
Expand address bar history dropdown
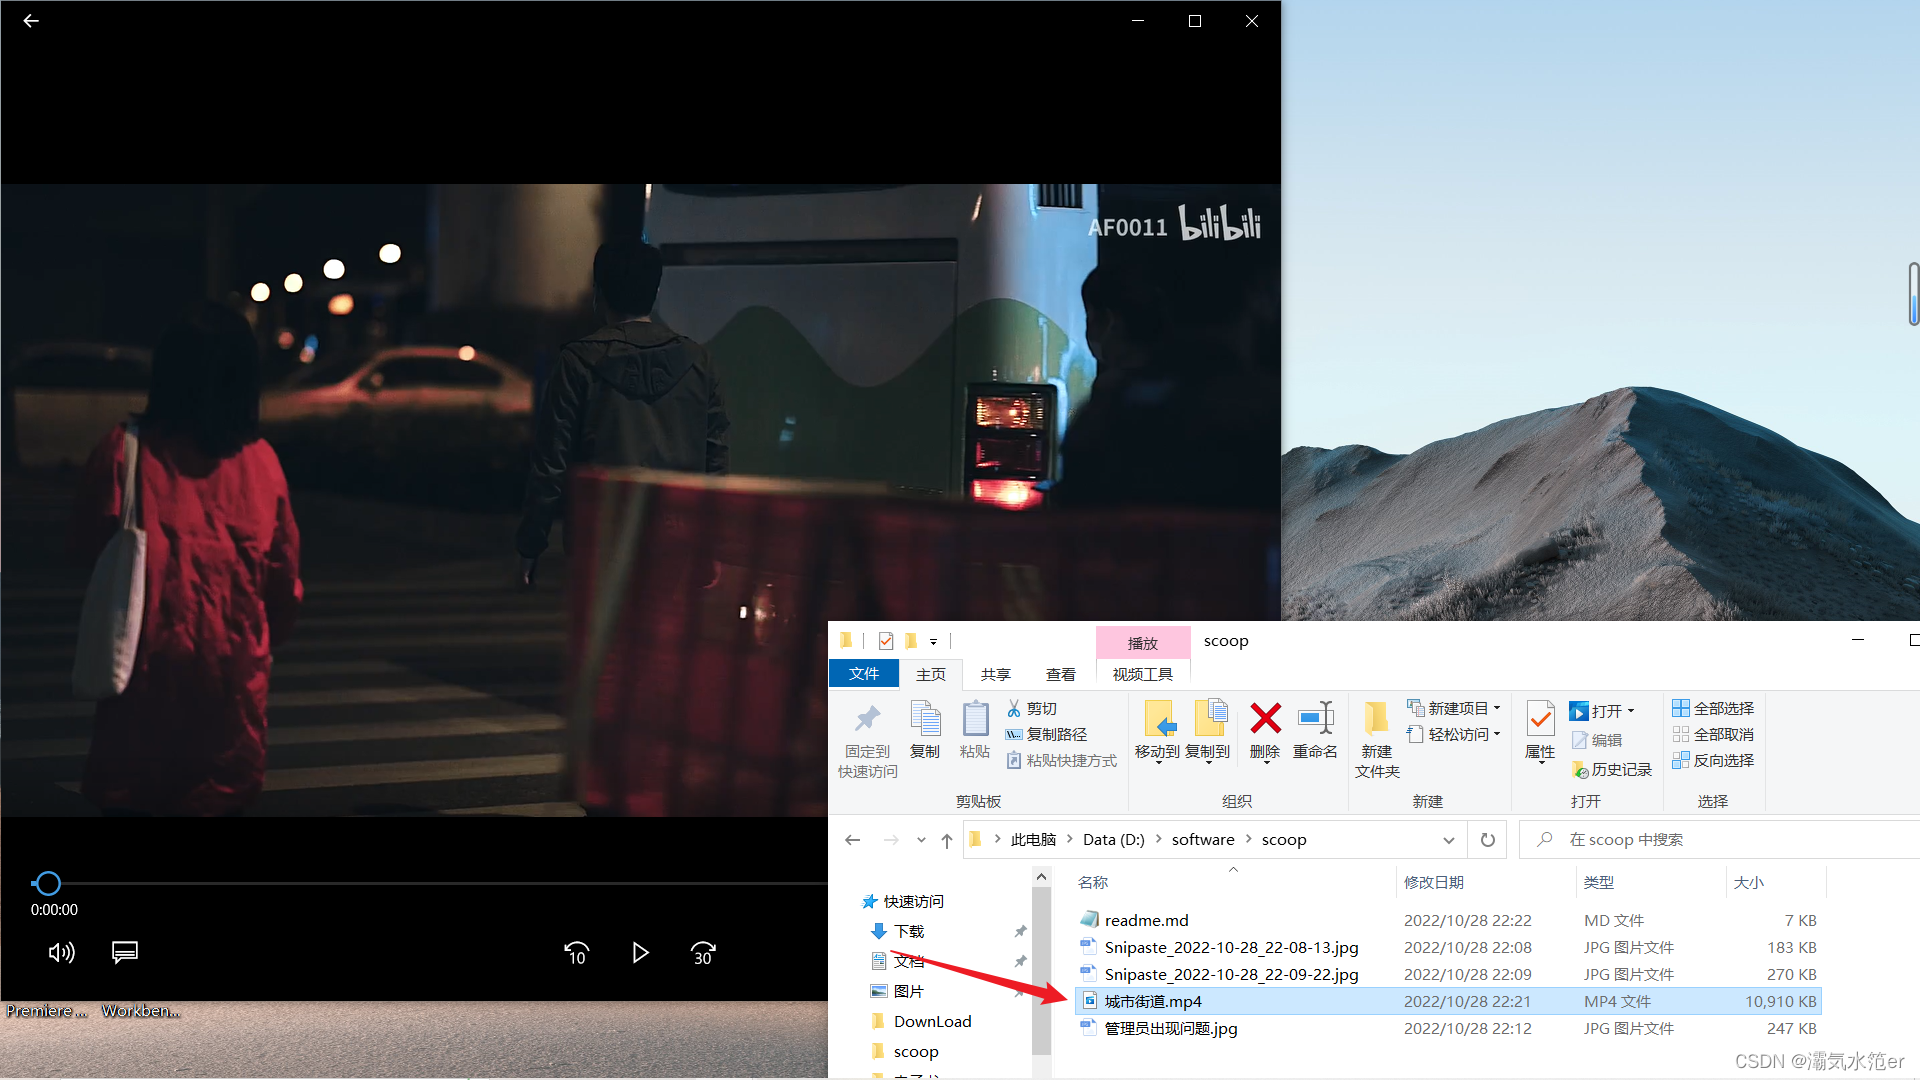(x=1448, y=840)
